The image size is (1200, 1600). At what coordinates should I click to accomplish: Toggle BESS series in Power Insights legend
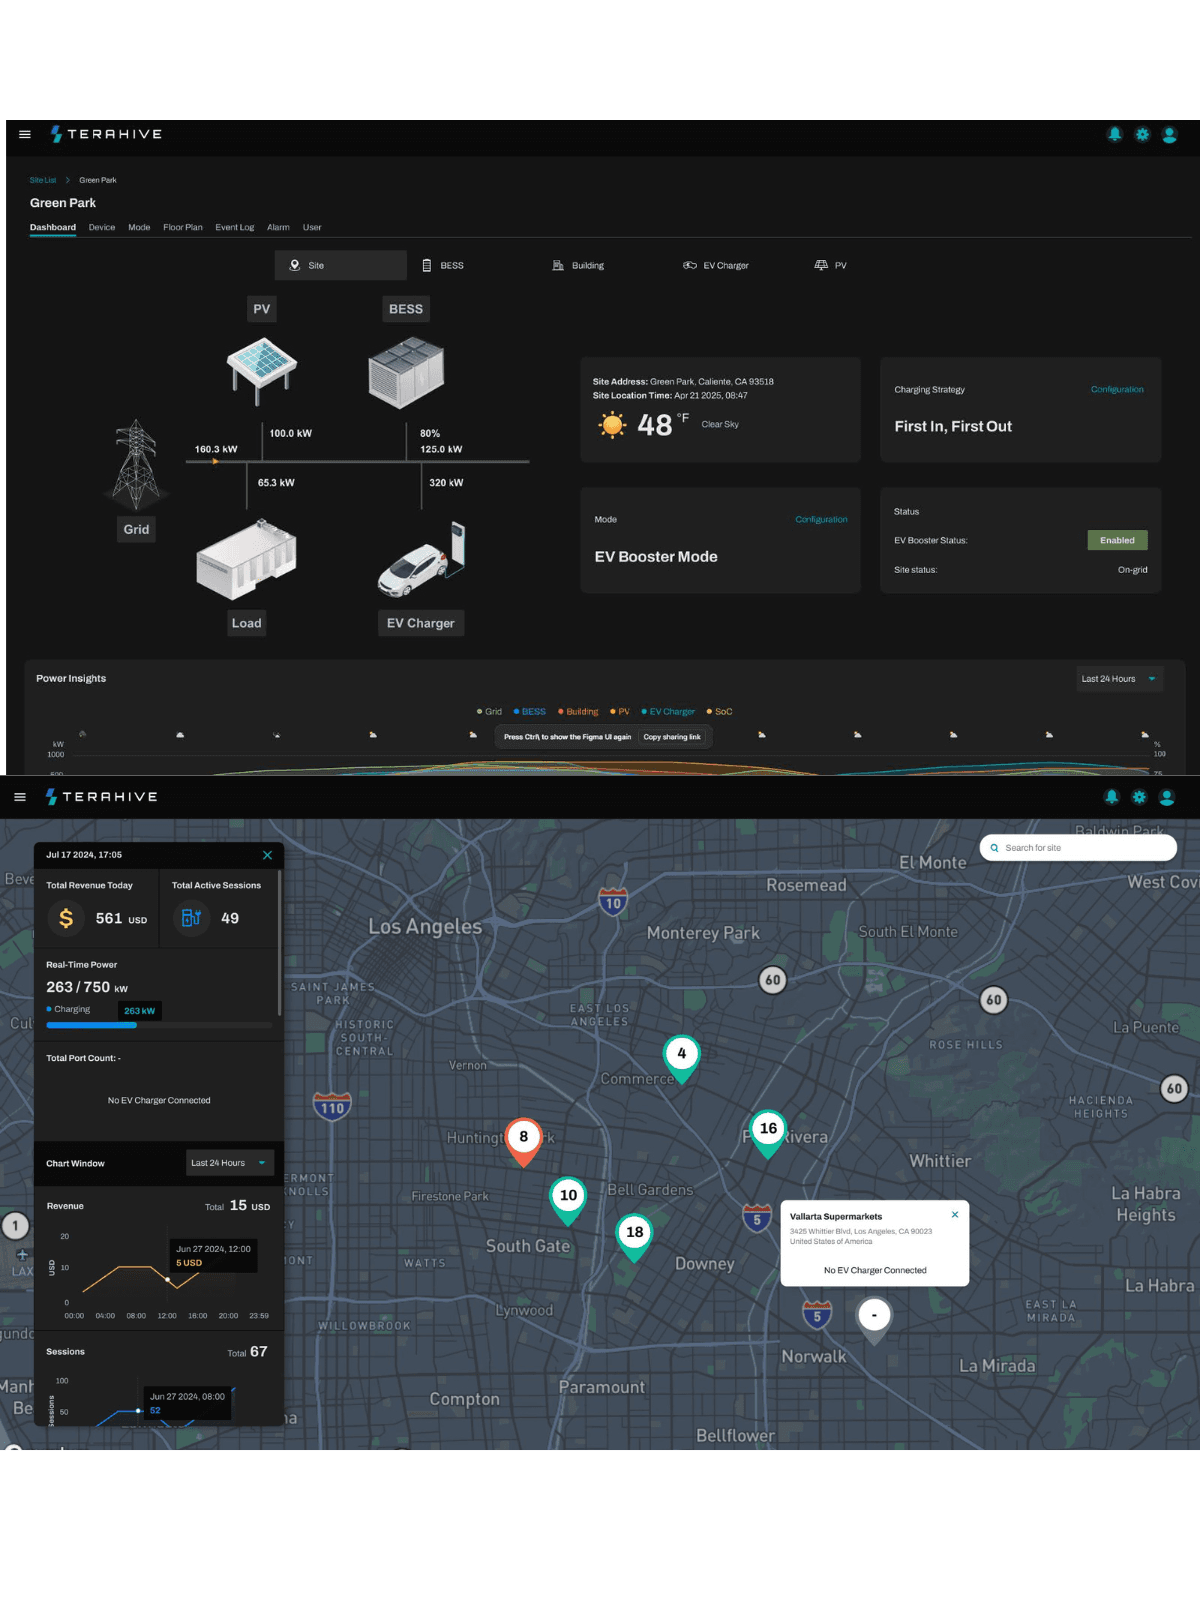pyautogui.click(x=530, y=712)
